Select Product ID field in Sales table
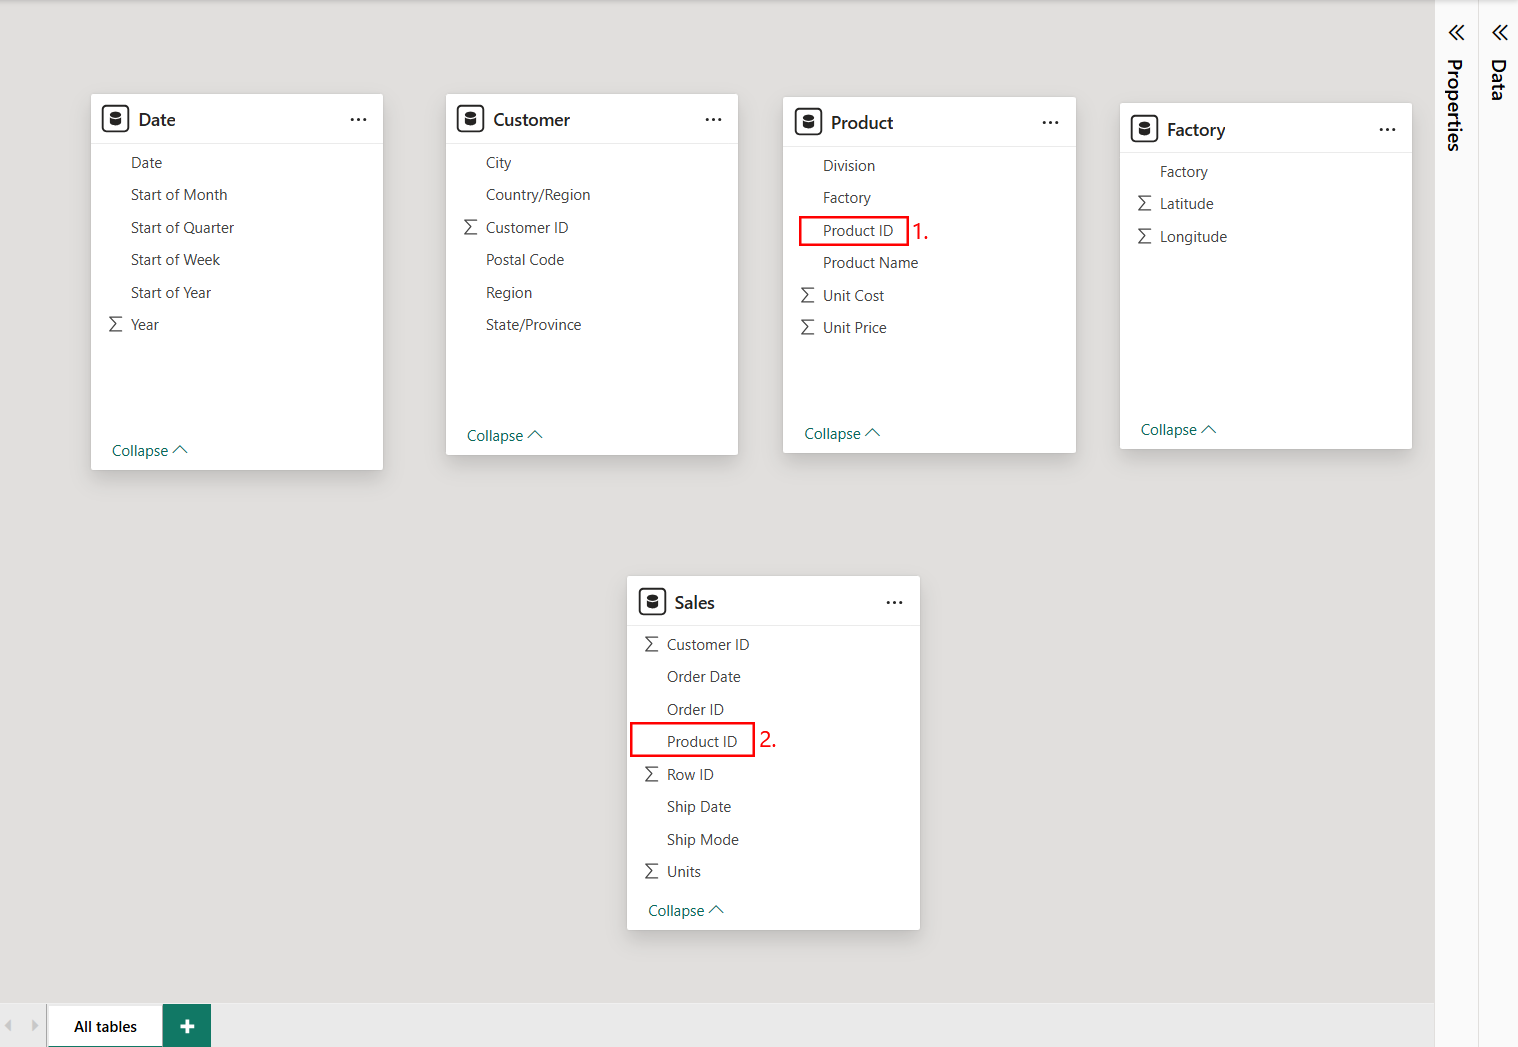 tap(702, 742)
